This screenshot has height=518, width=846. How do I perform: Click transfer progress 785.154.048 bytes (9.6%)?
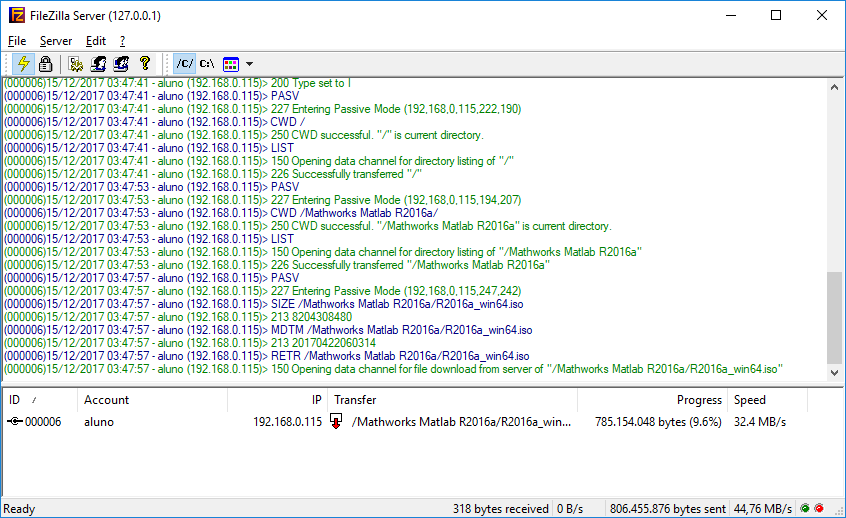point(658,422)
